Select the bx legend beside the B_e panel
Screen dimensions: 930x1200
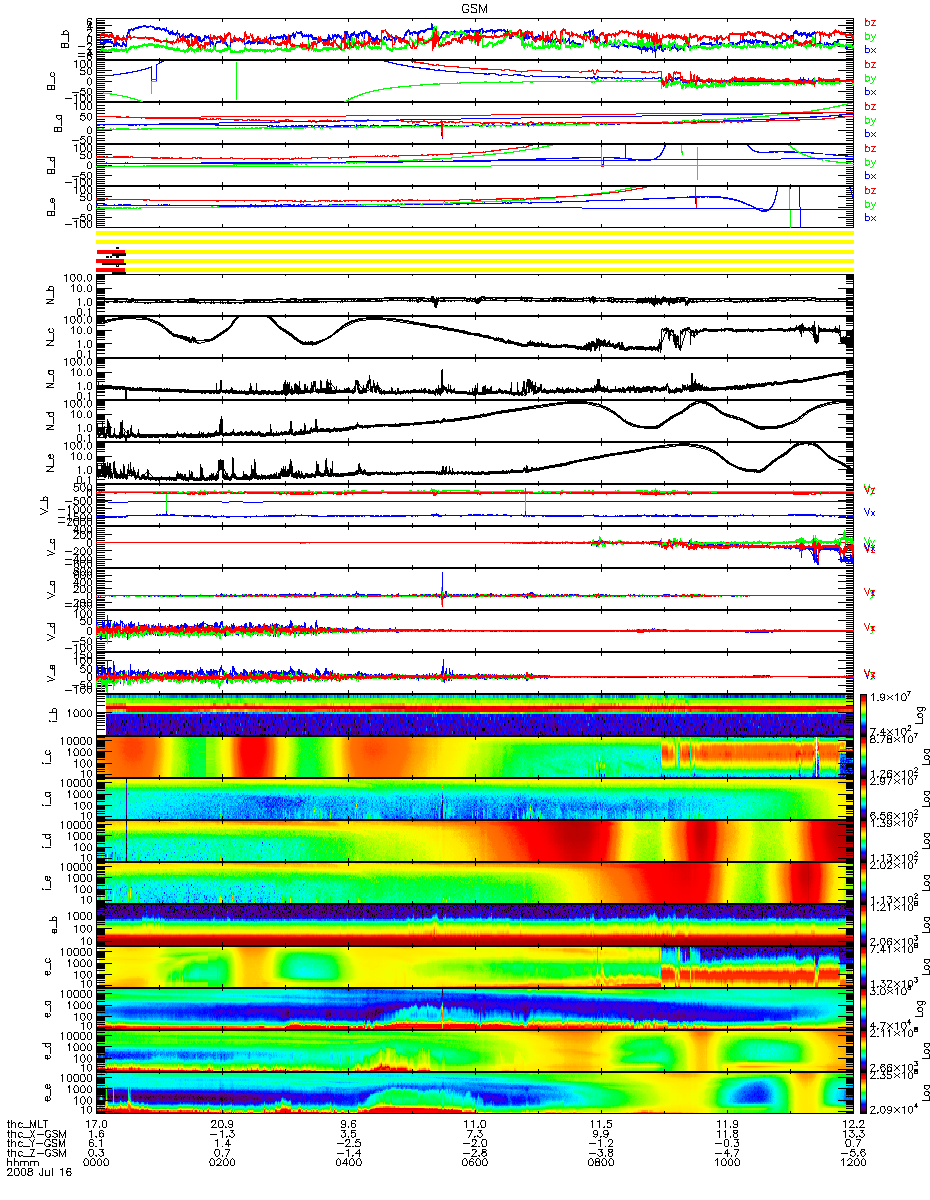[870, 217]
